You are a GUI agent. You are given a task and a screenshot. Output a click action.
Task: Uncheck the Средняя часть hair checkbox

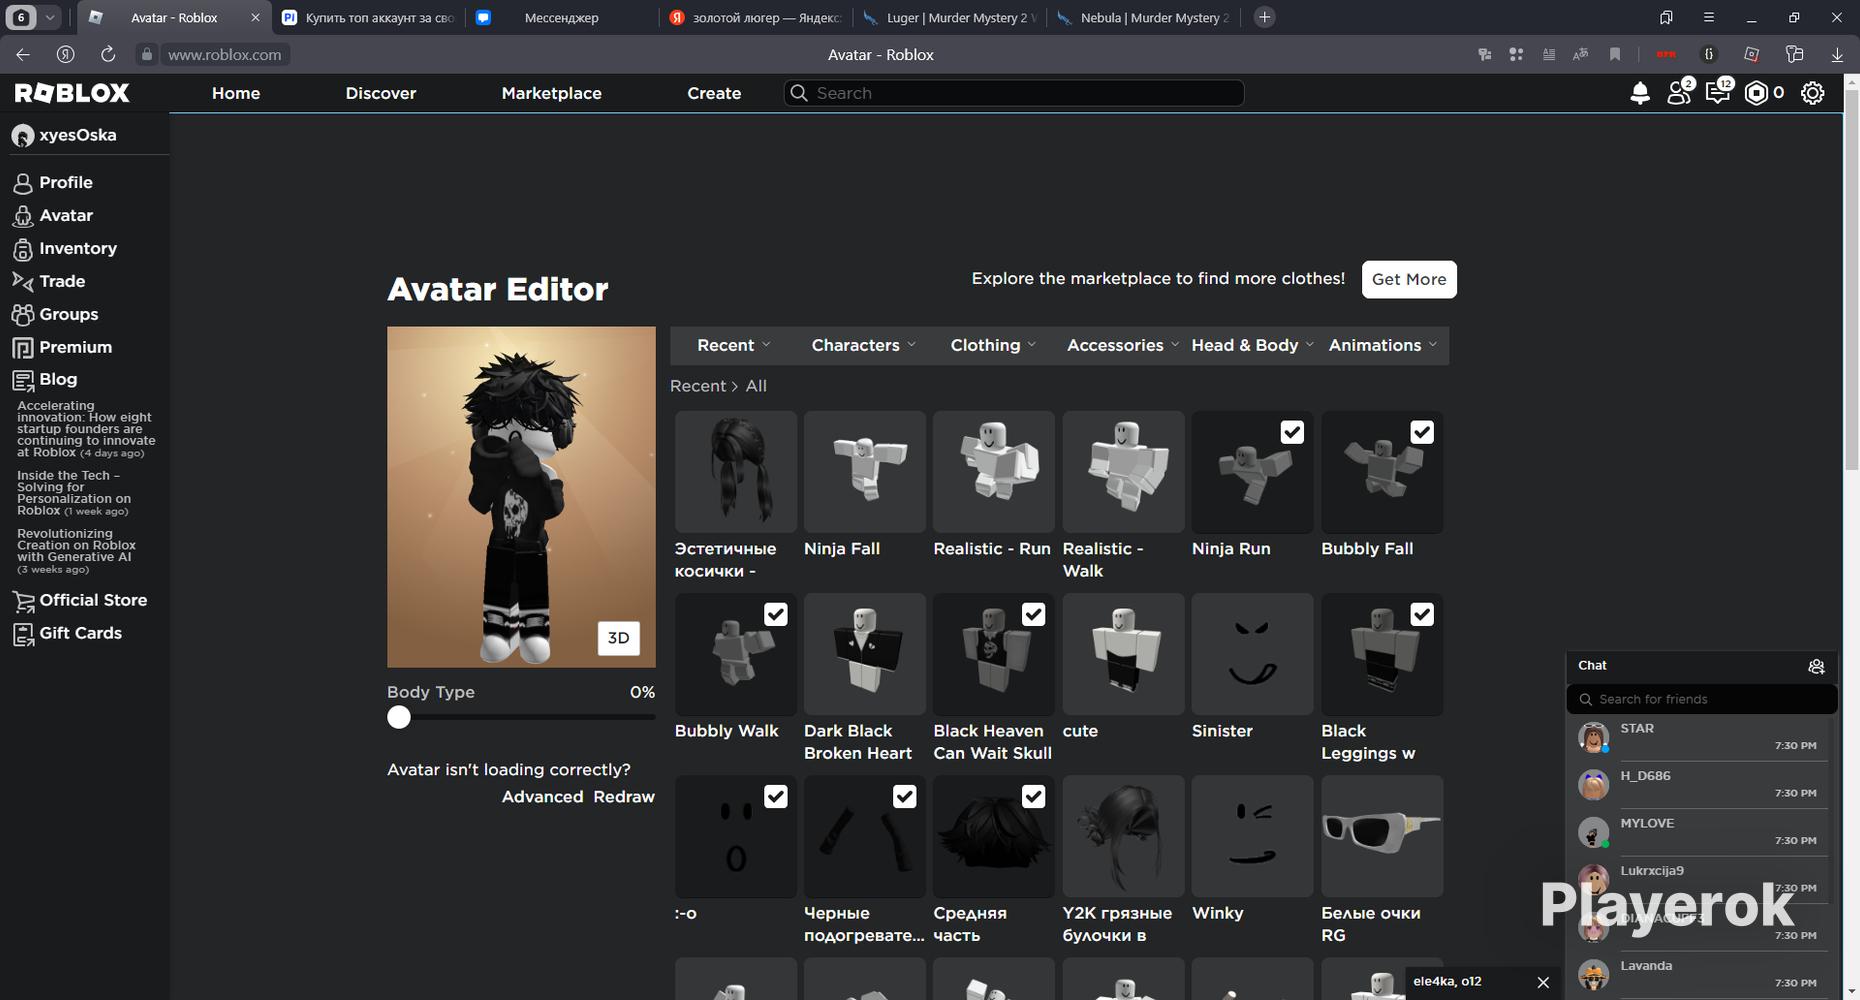tap(1033, 796)
